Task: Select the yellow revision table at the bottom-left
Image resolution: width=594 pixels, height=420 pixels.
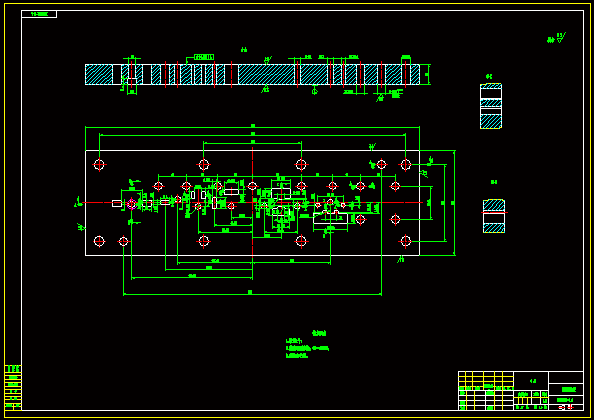Action: [x=13, y=387]
